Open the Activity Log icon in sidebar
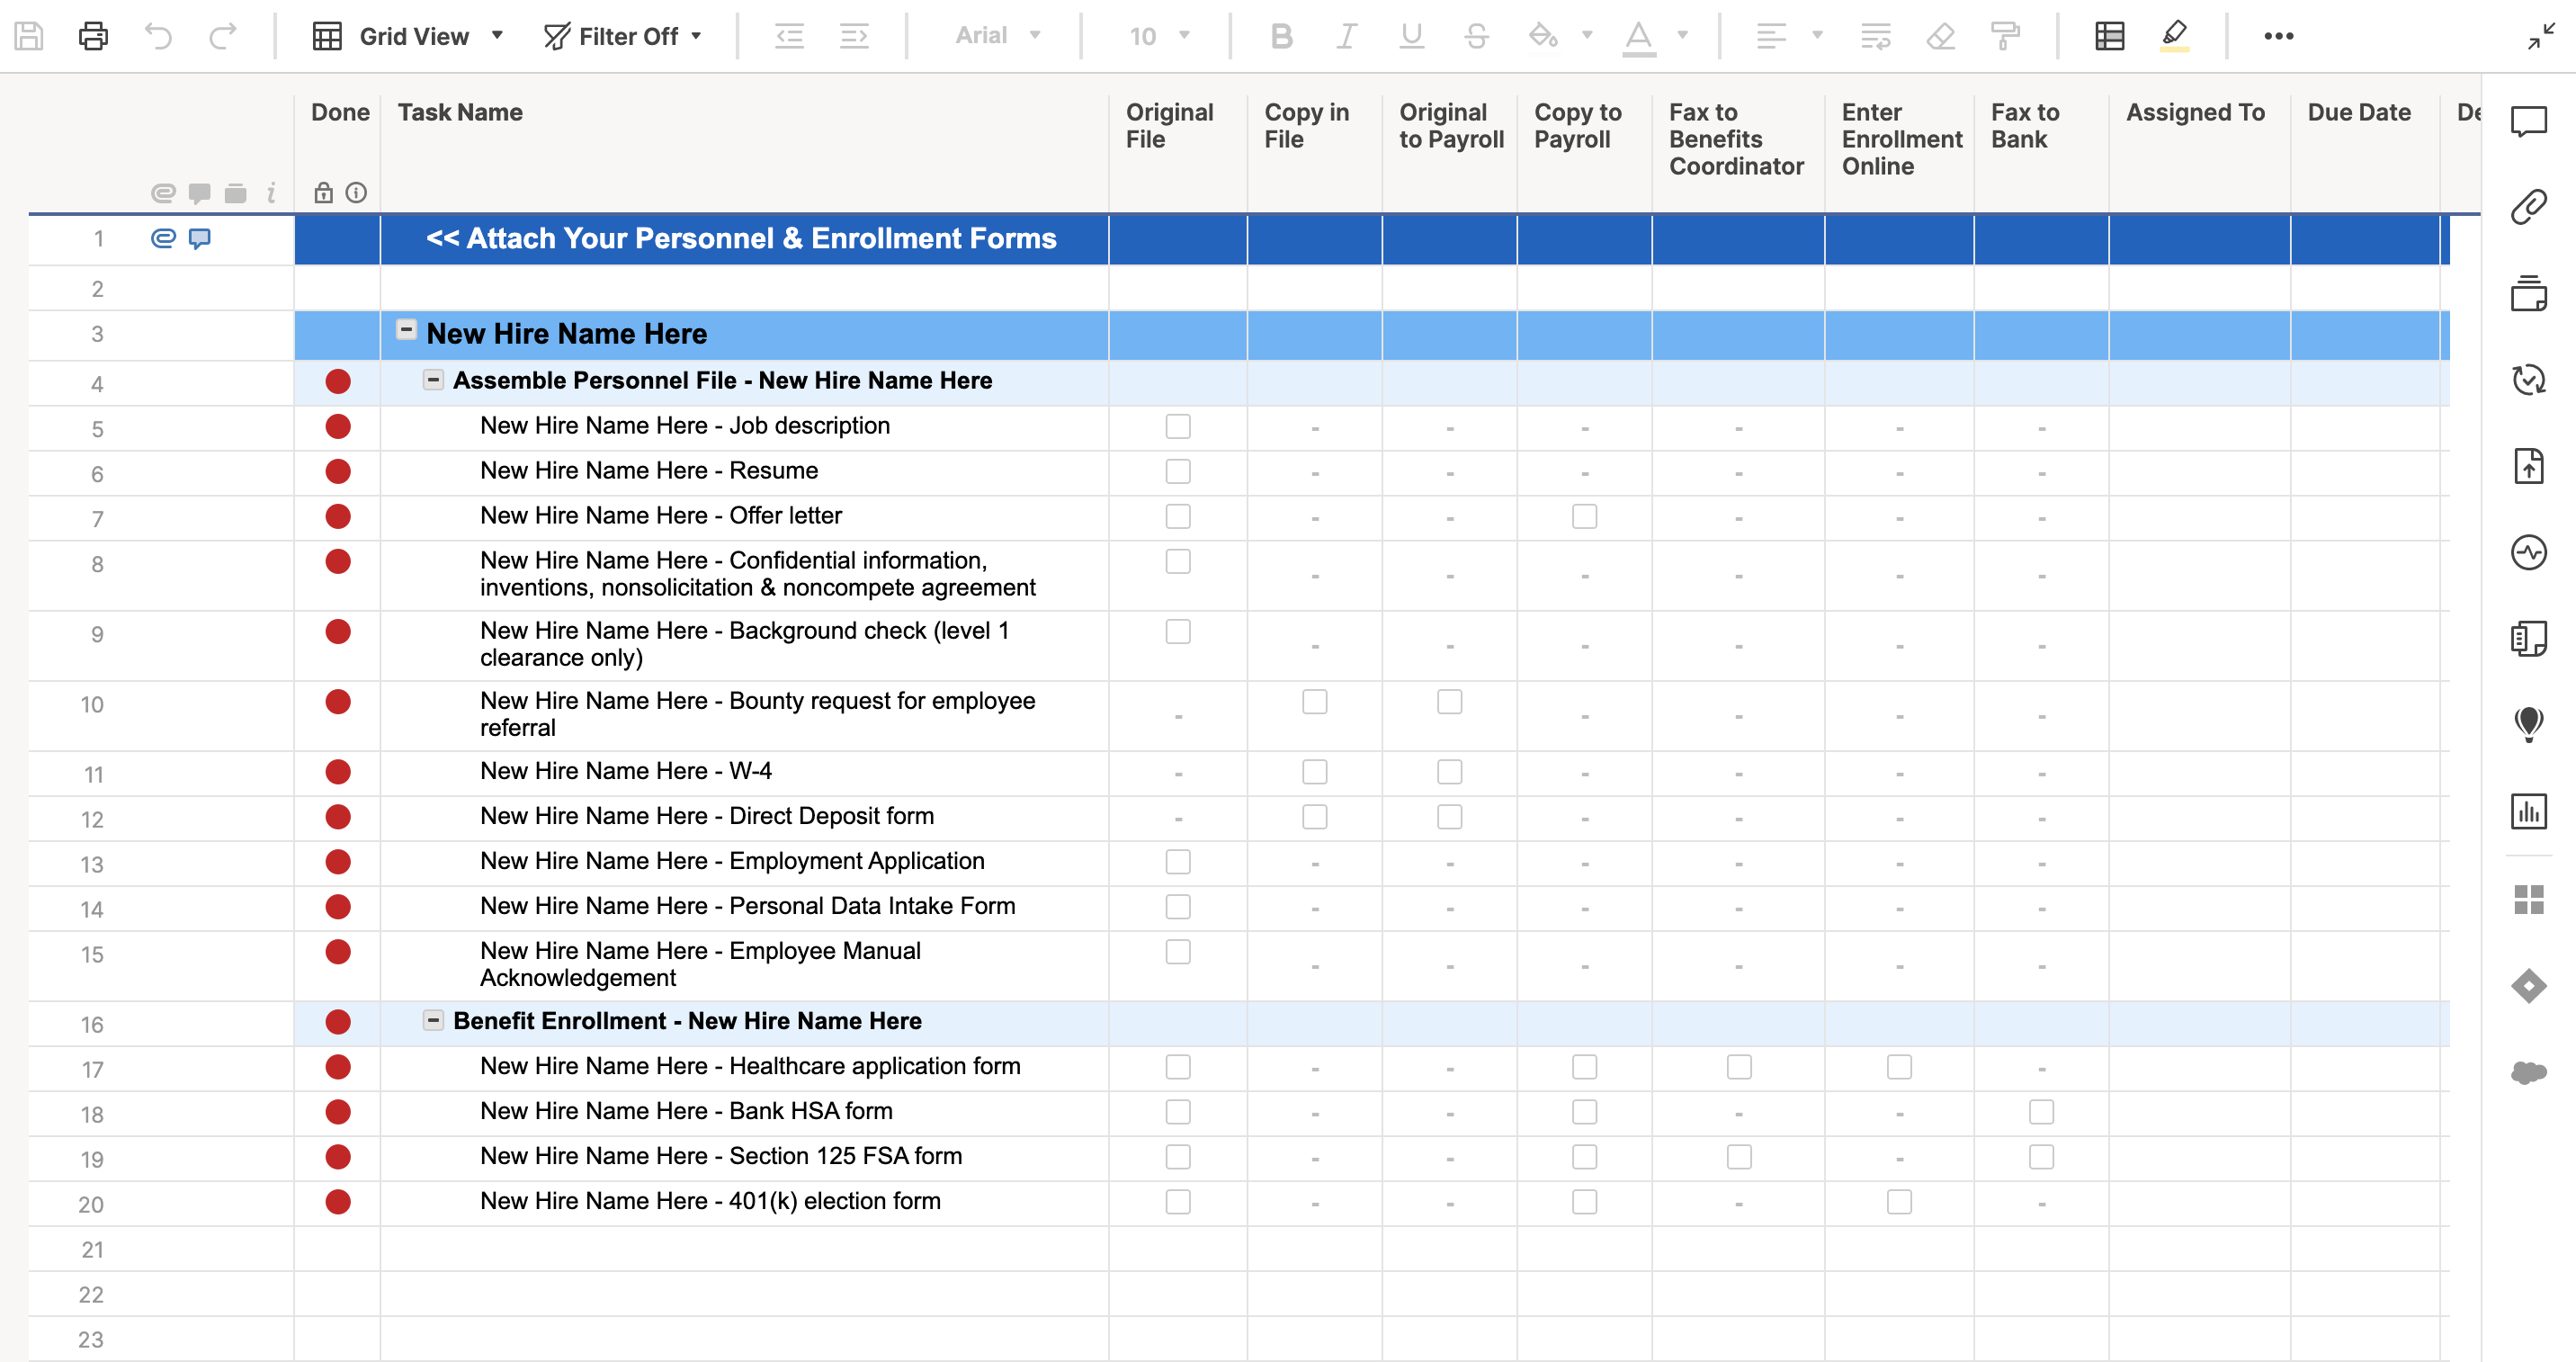Image resolution: width=2576 pixels, height=1362 pixels. (2528, 552)
